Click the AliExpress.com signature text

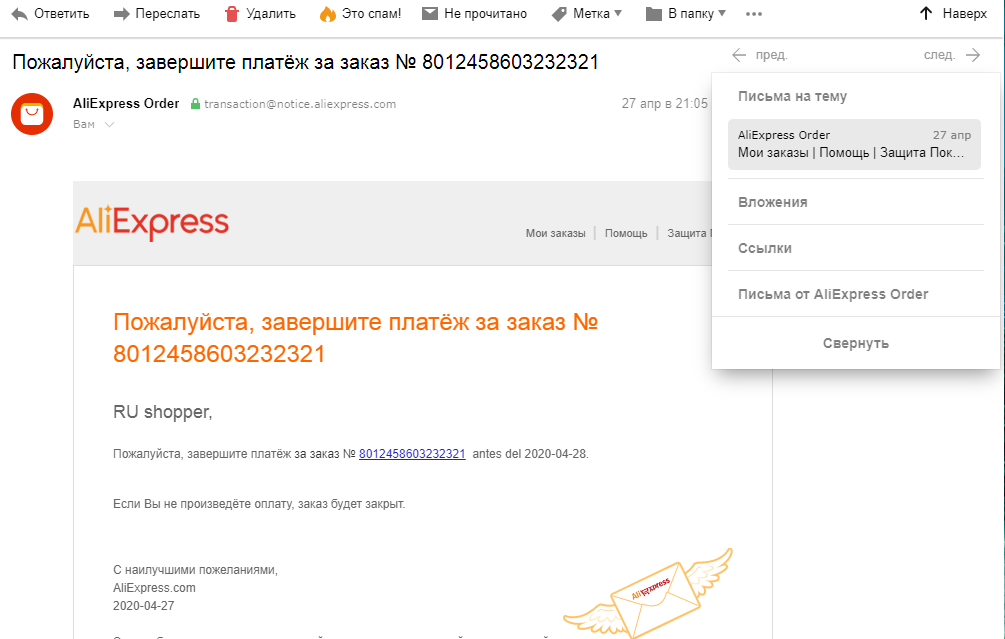coord(154,588)
